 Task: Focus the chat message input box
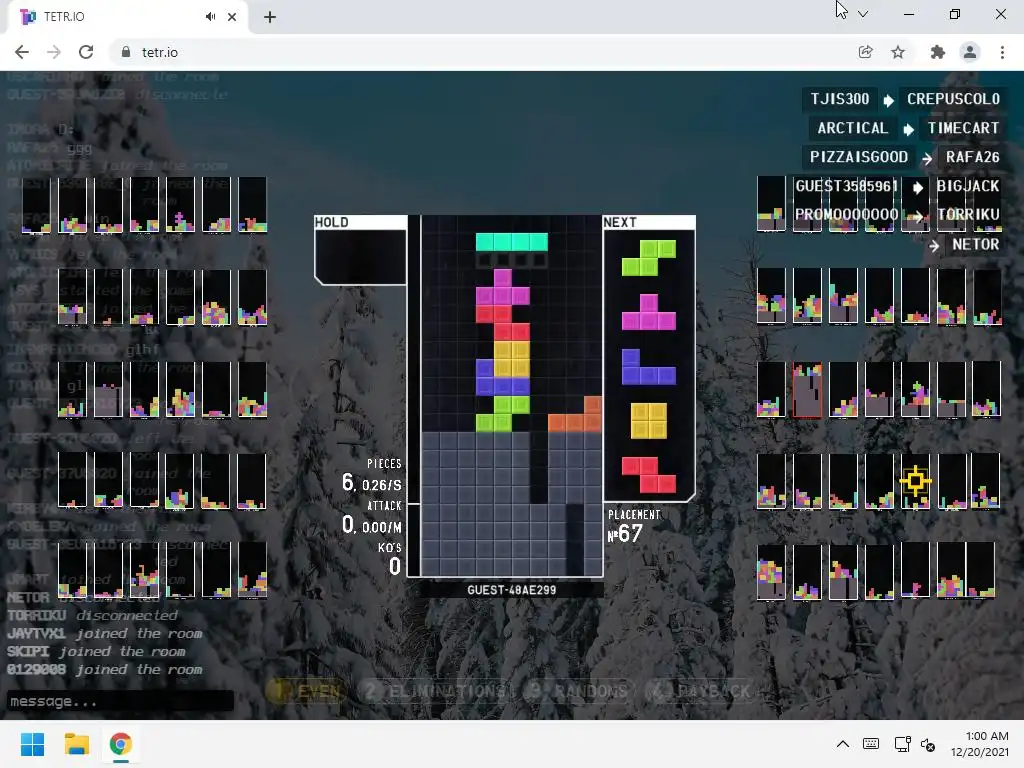tap(120, 701)
